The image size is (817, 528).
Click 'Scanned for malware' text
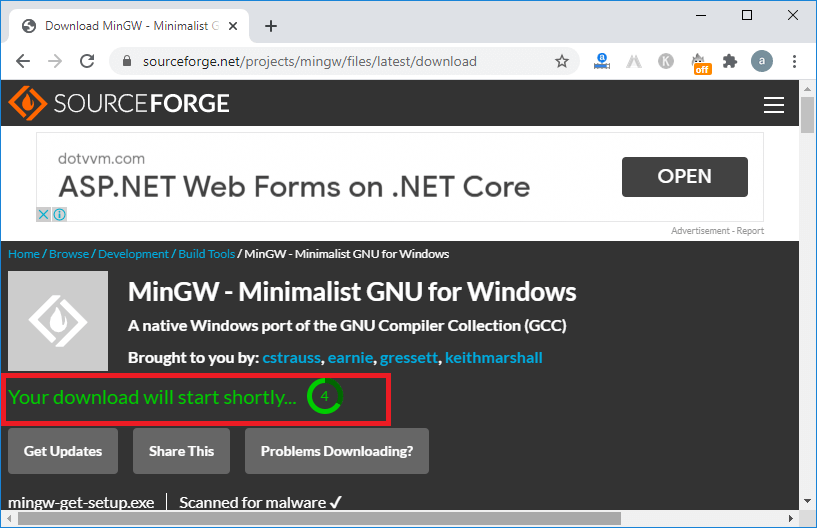252,502
